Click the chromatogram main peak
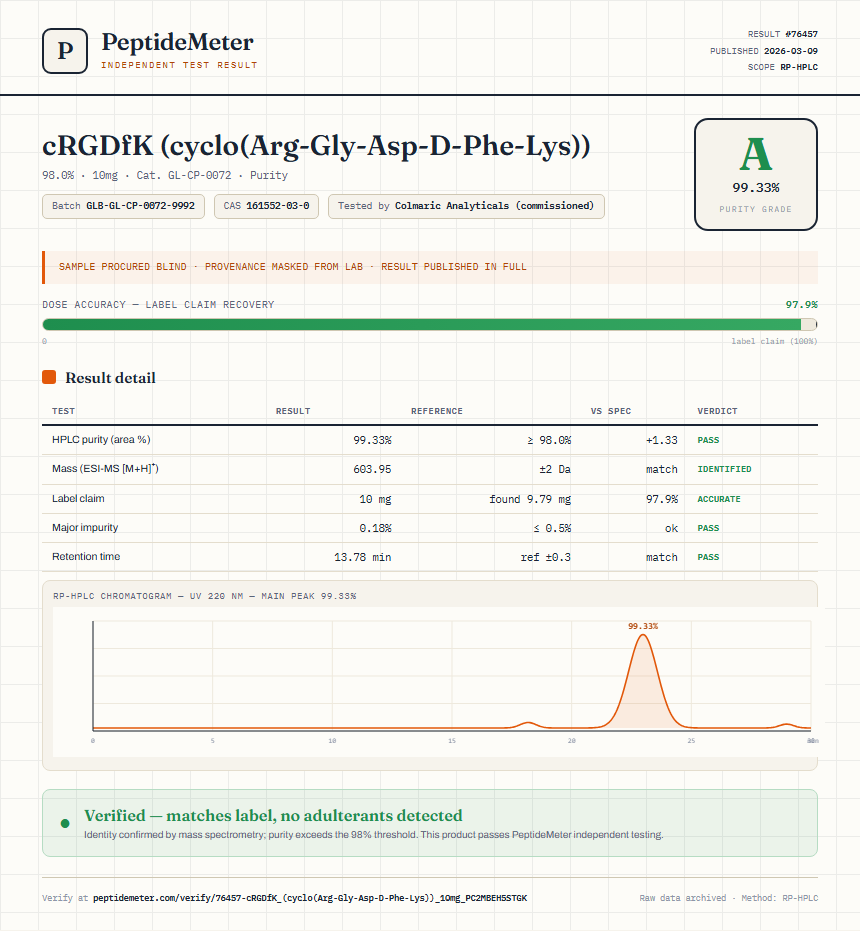Image resolution: width=860 pixels, height=931 pixels. pos(643,683)
